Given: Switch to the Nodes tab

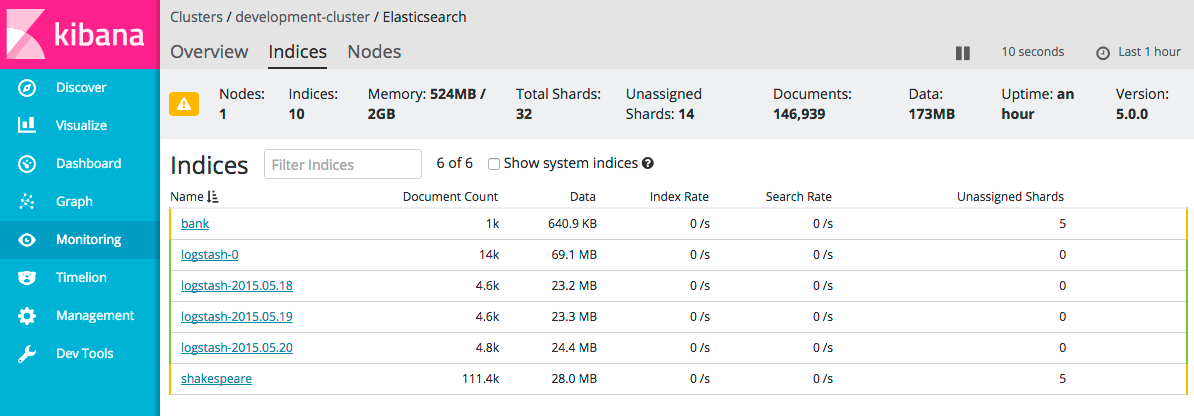Looking at the screenshot, I should point(374,52).
